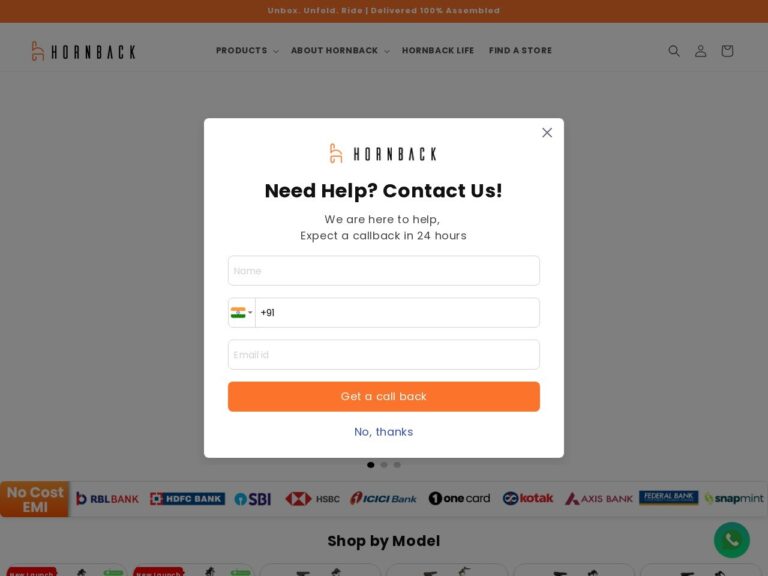This screenshot has height=576, width=768.
Task: Click the snapmint logo
Action: click(x=734, y=499)
